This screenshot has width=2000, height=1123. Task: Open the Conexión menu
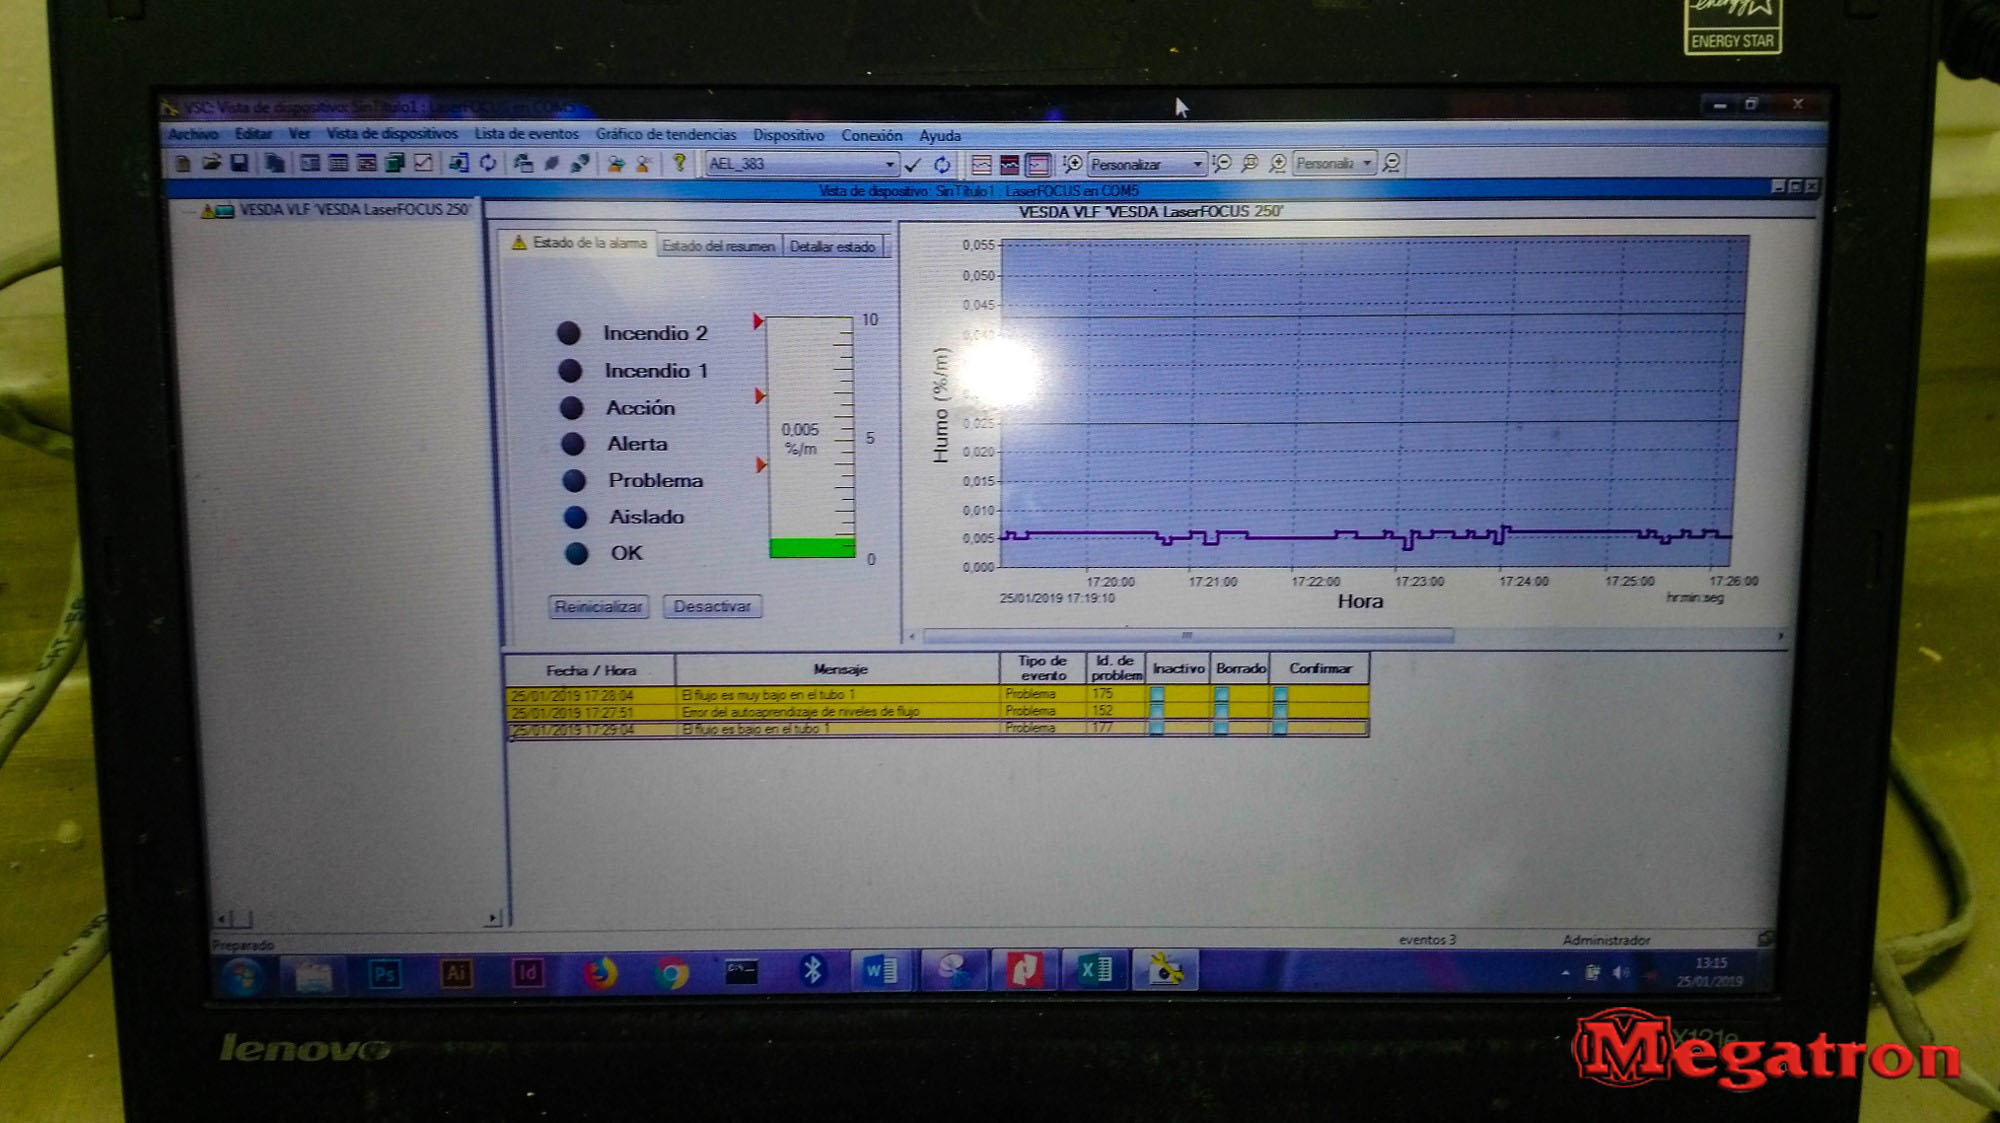pos(871,136)
